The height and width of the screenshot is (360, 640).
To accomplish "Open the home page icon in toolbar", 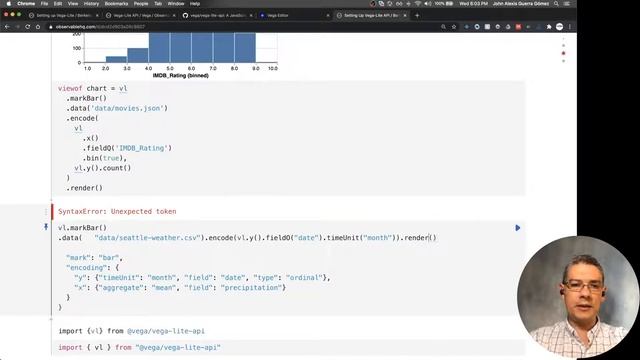I will (x=38, y=27).
